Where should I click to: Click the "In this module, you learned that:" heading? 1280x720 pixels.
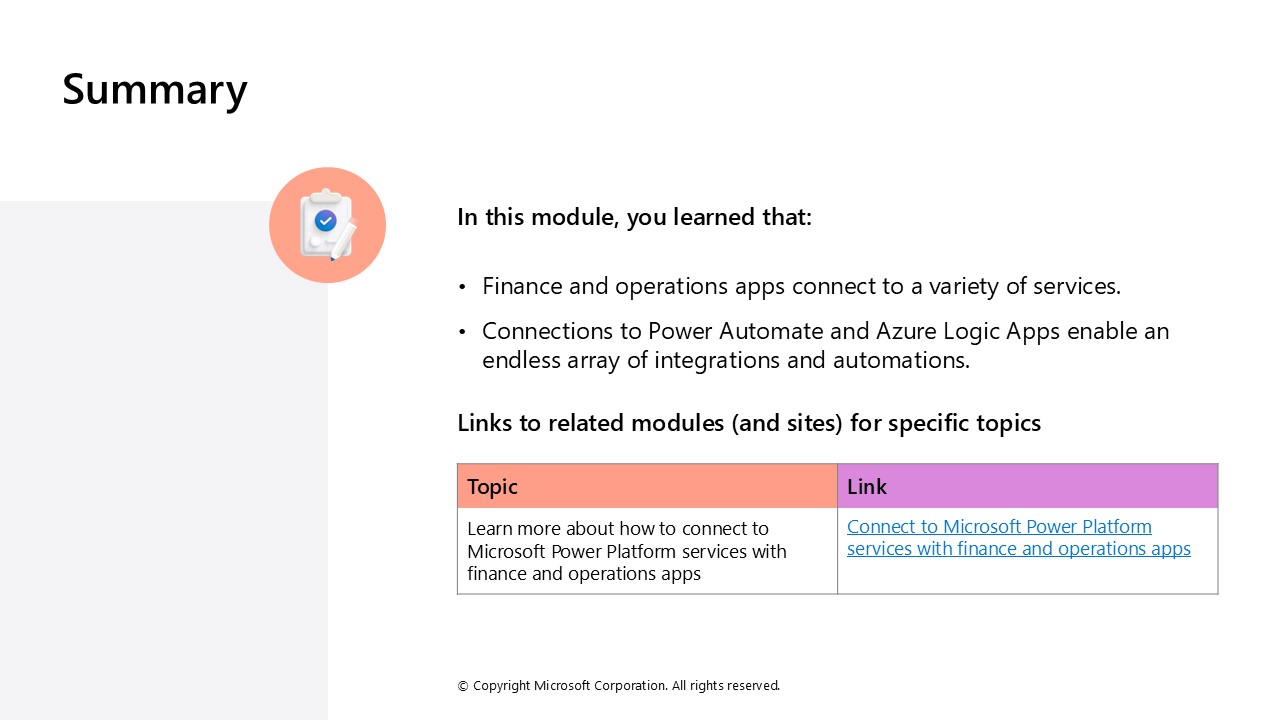coord(634,217)
